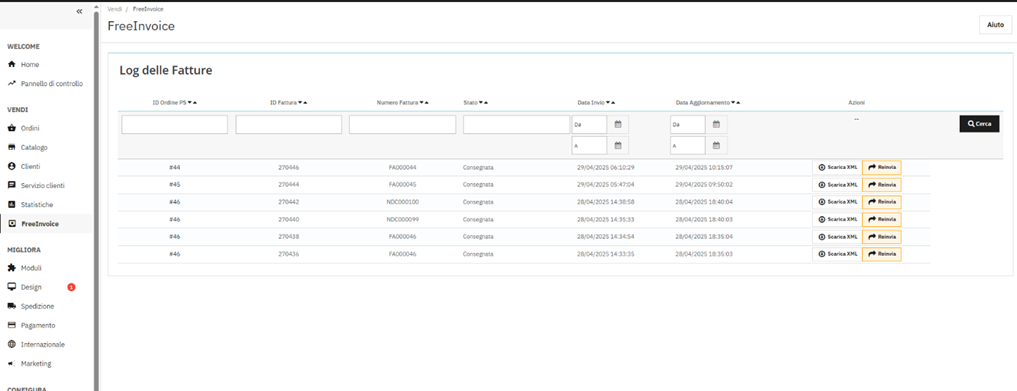
Task: Select ID Fattura cell '270444'
Action: [289, 185]
